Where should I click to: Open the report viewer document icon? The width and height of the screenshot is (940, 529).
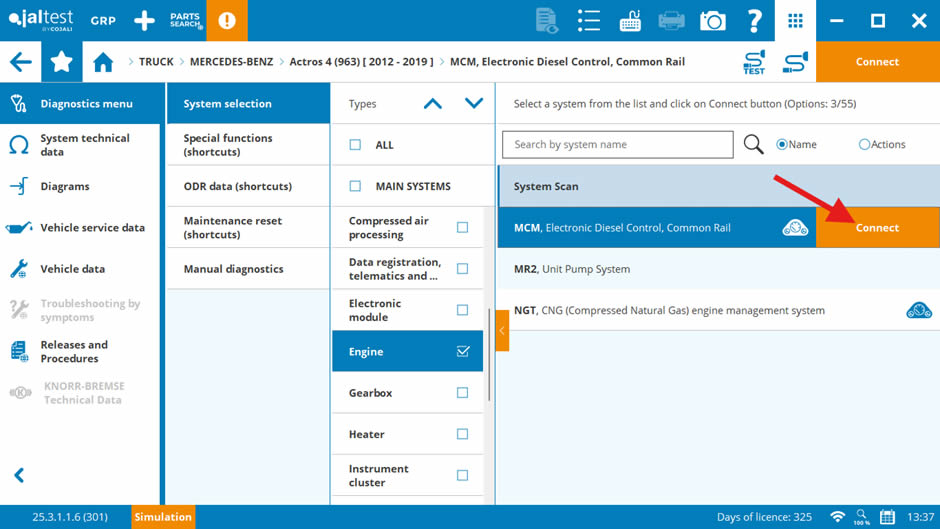[x=547, y=20]
